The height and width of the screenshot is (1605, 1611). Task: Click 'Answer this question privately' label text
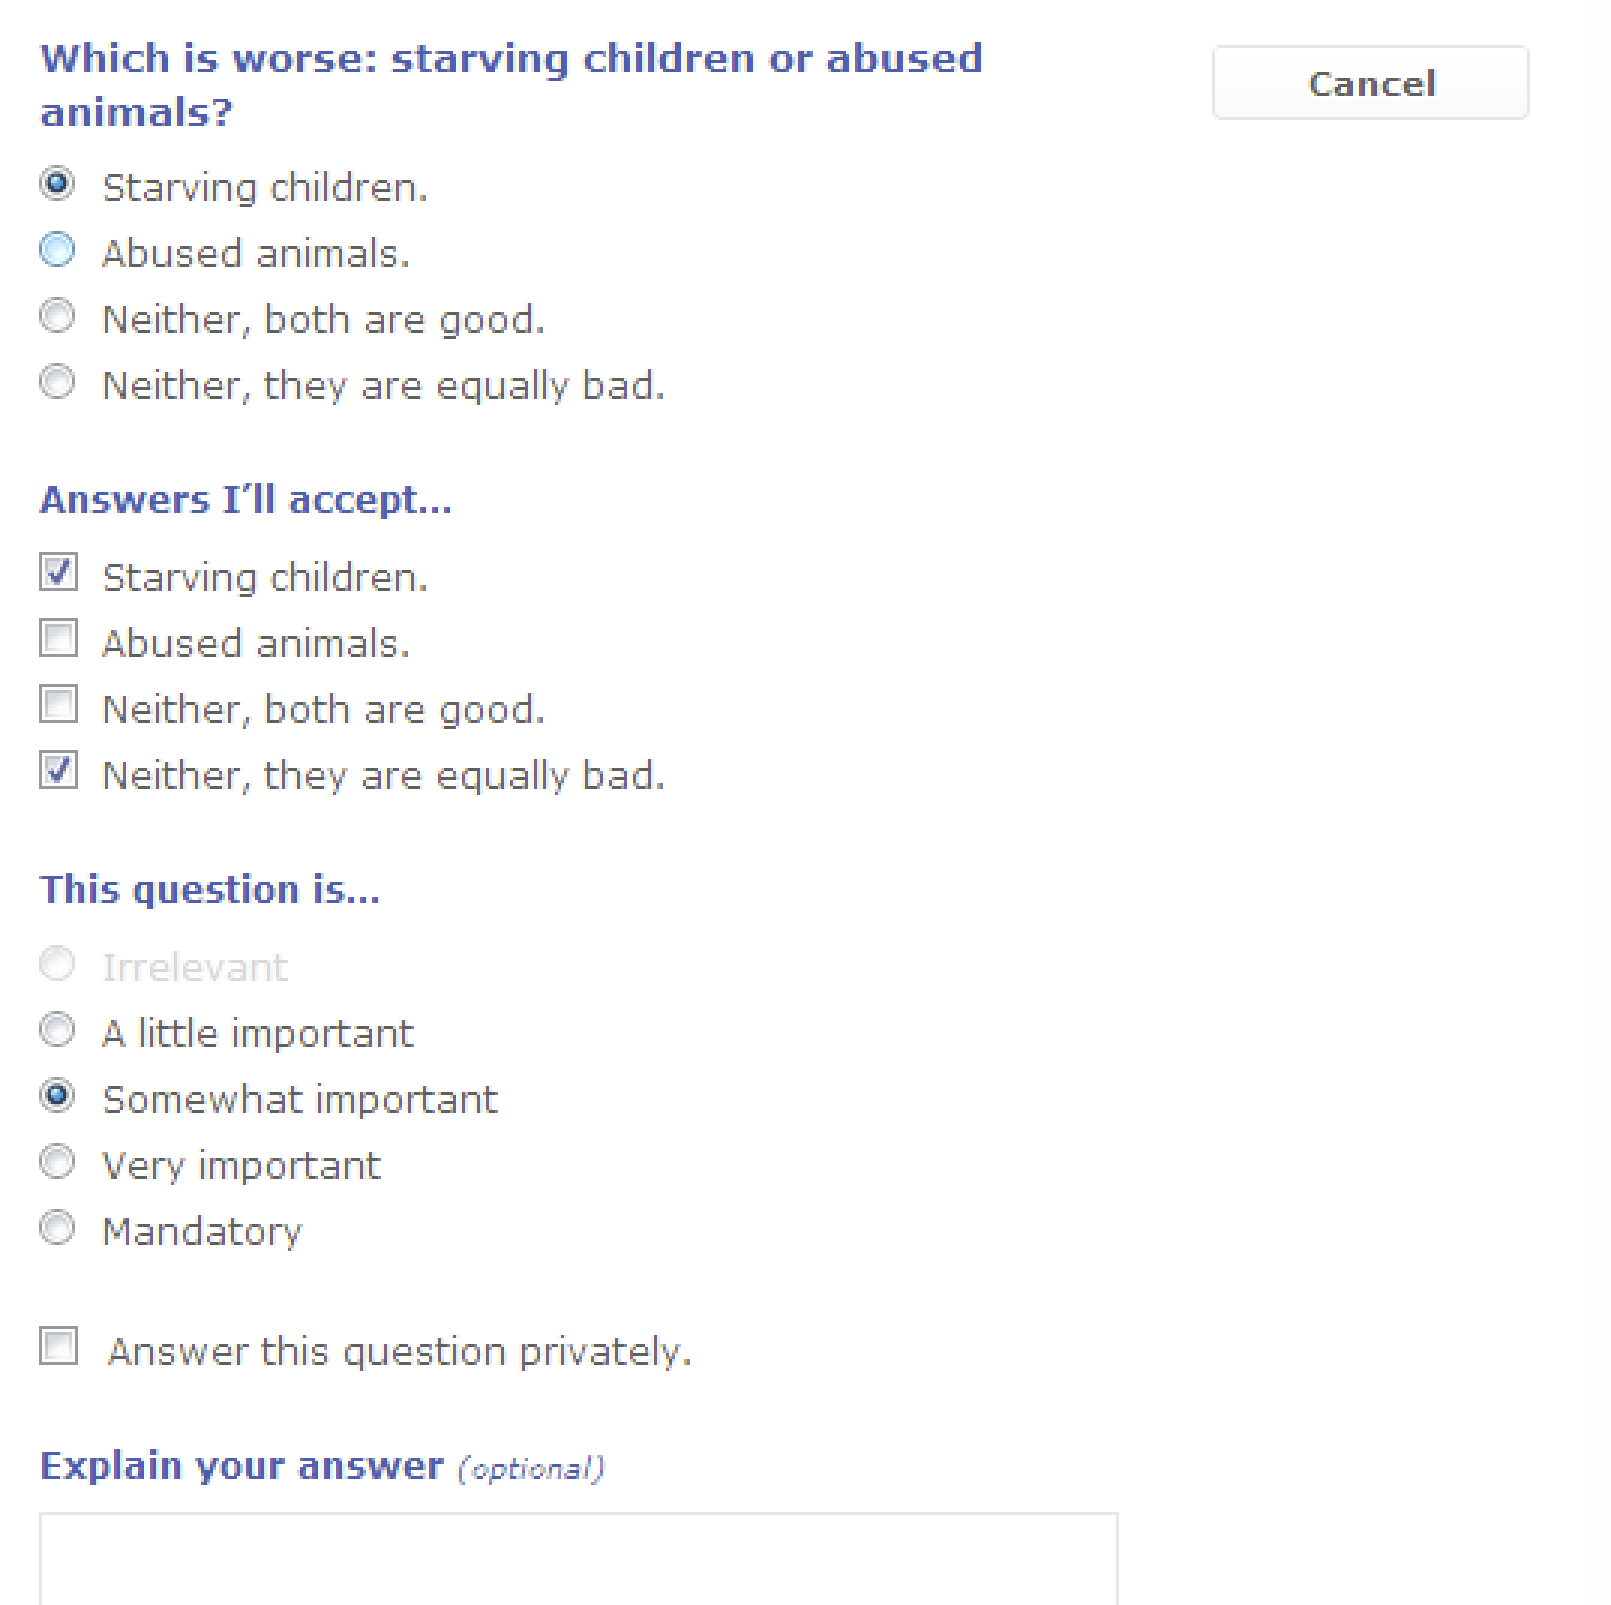(399, 1352)
